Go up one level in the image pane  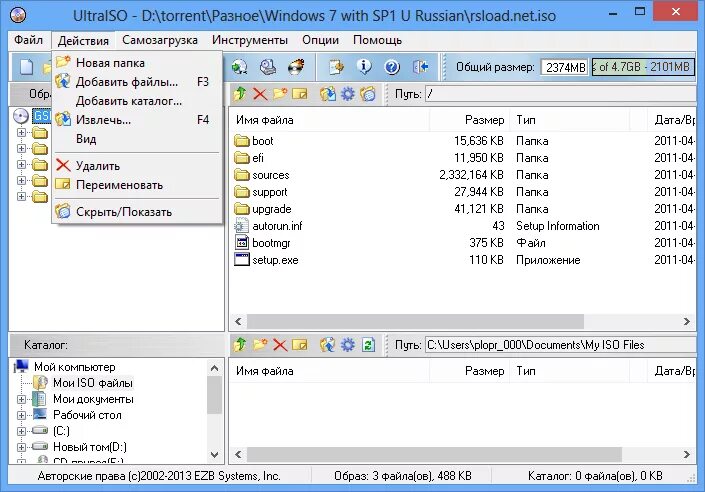240,94
